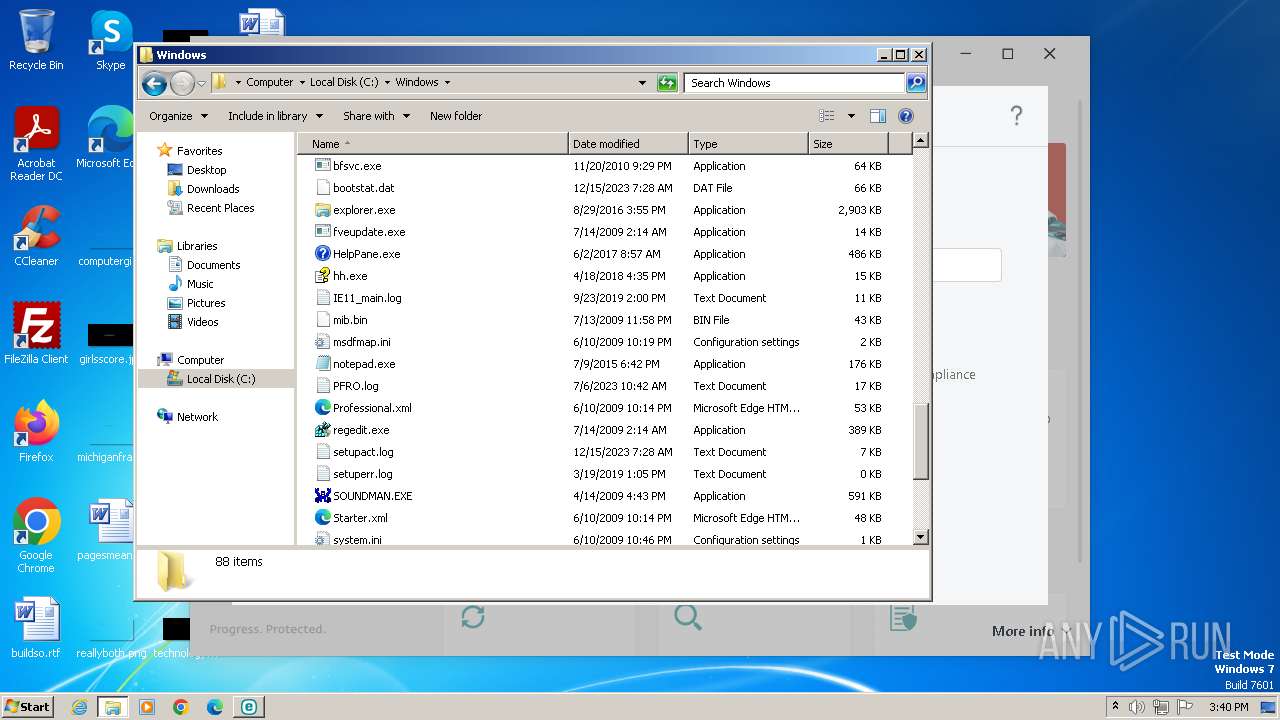
Task: Click the New folder button
Action: coord(456,116)
